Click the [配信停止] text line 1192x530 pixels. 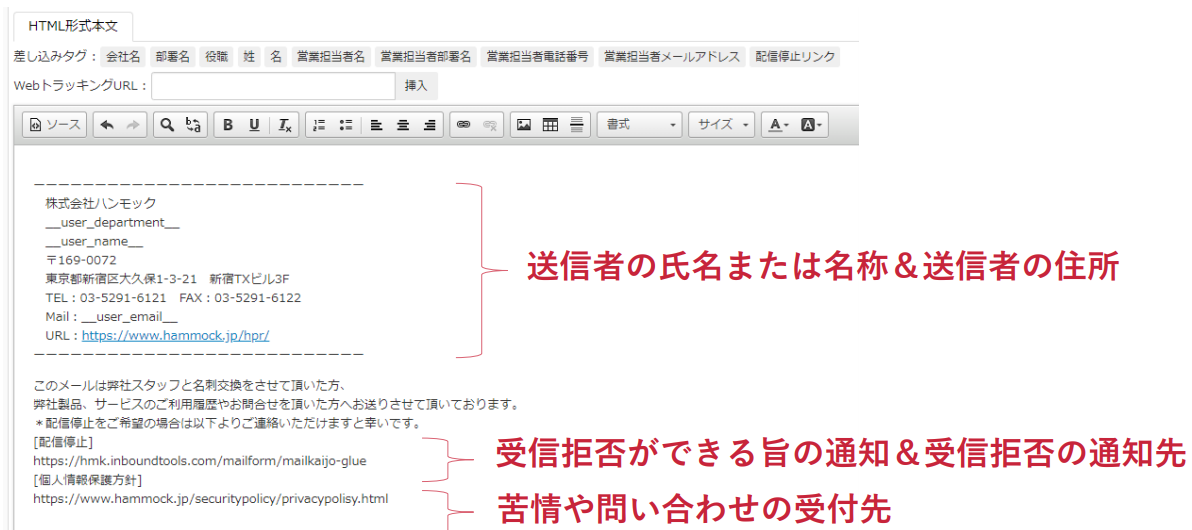coord(63,441)
